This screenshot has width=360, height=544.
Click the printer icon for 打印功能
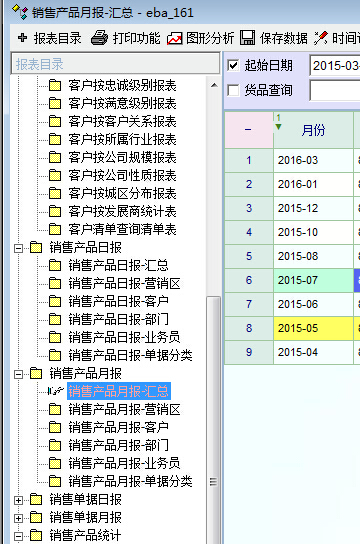[x=99, y=38]
